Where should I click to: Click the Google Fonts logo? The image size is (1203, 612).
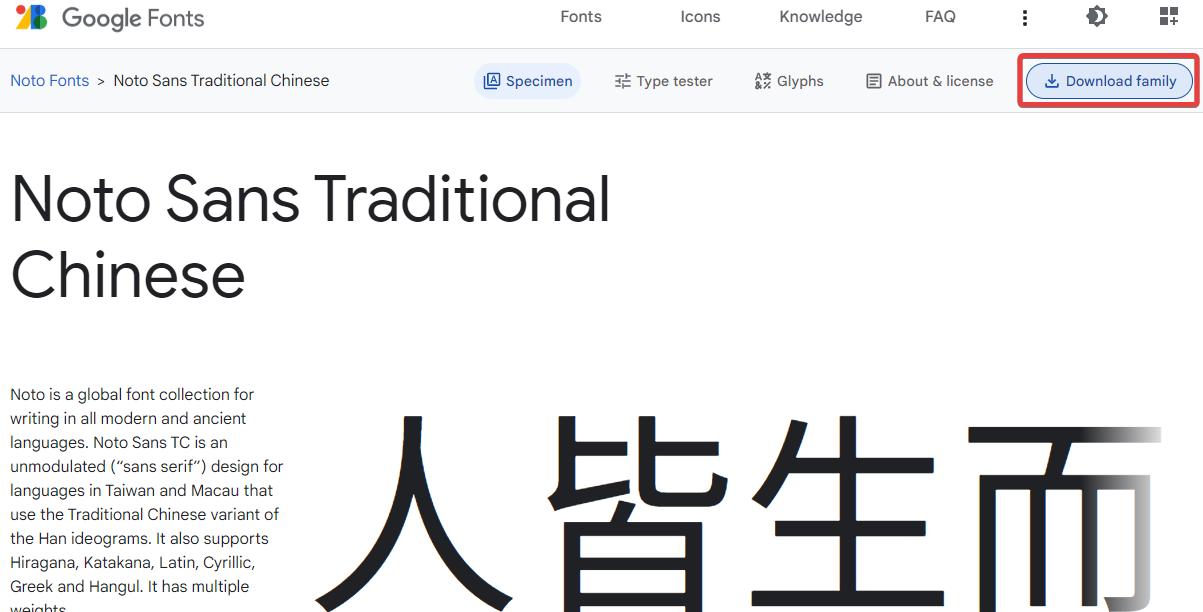(x=110, y=18)
